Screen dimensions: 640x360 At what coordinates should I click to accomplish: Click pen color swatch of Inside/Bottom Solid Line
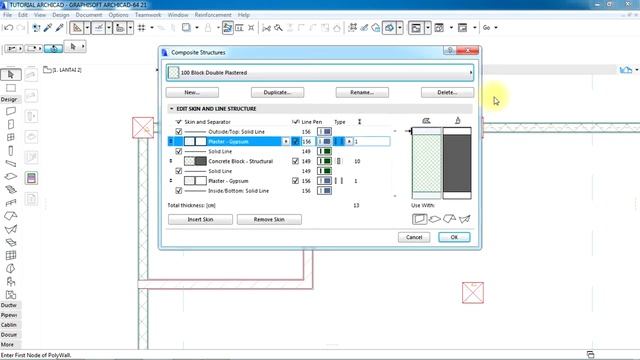(x=324, y=191)
